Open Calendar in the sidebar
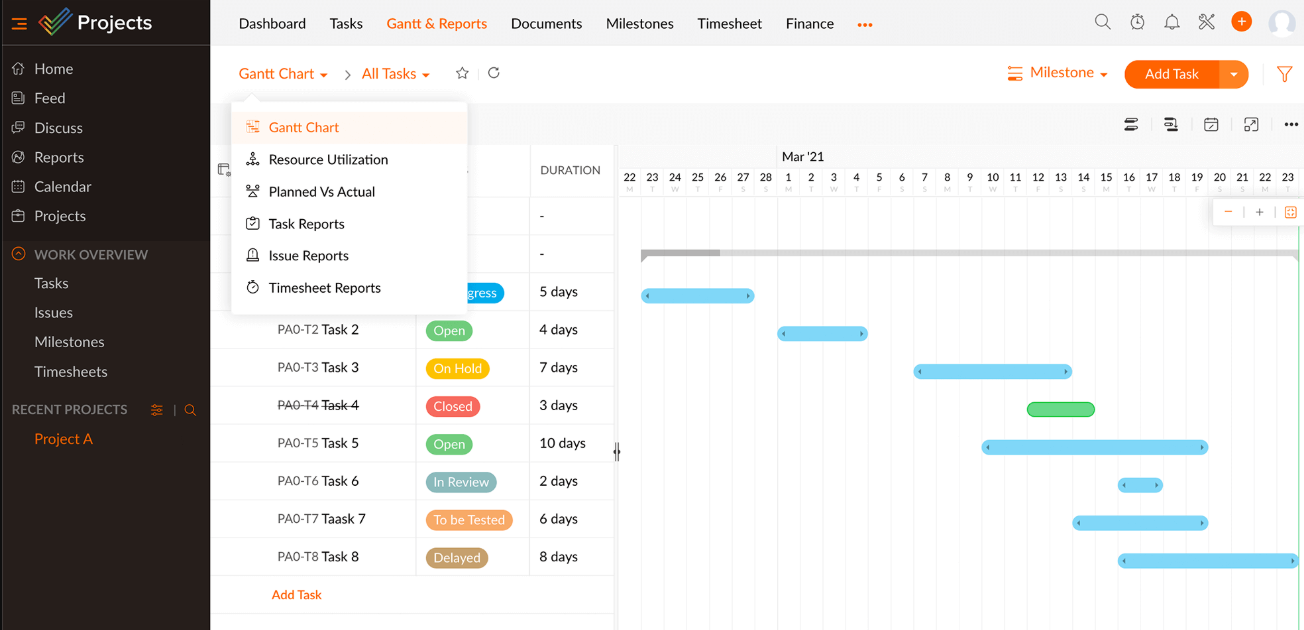Image resolution: width=1304 pixels, height=630 pixels. coord(62,186)
